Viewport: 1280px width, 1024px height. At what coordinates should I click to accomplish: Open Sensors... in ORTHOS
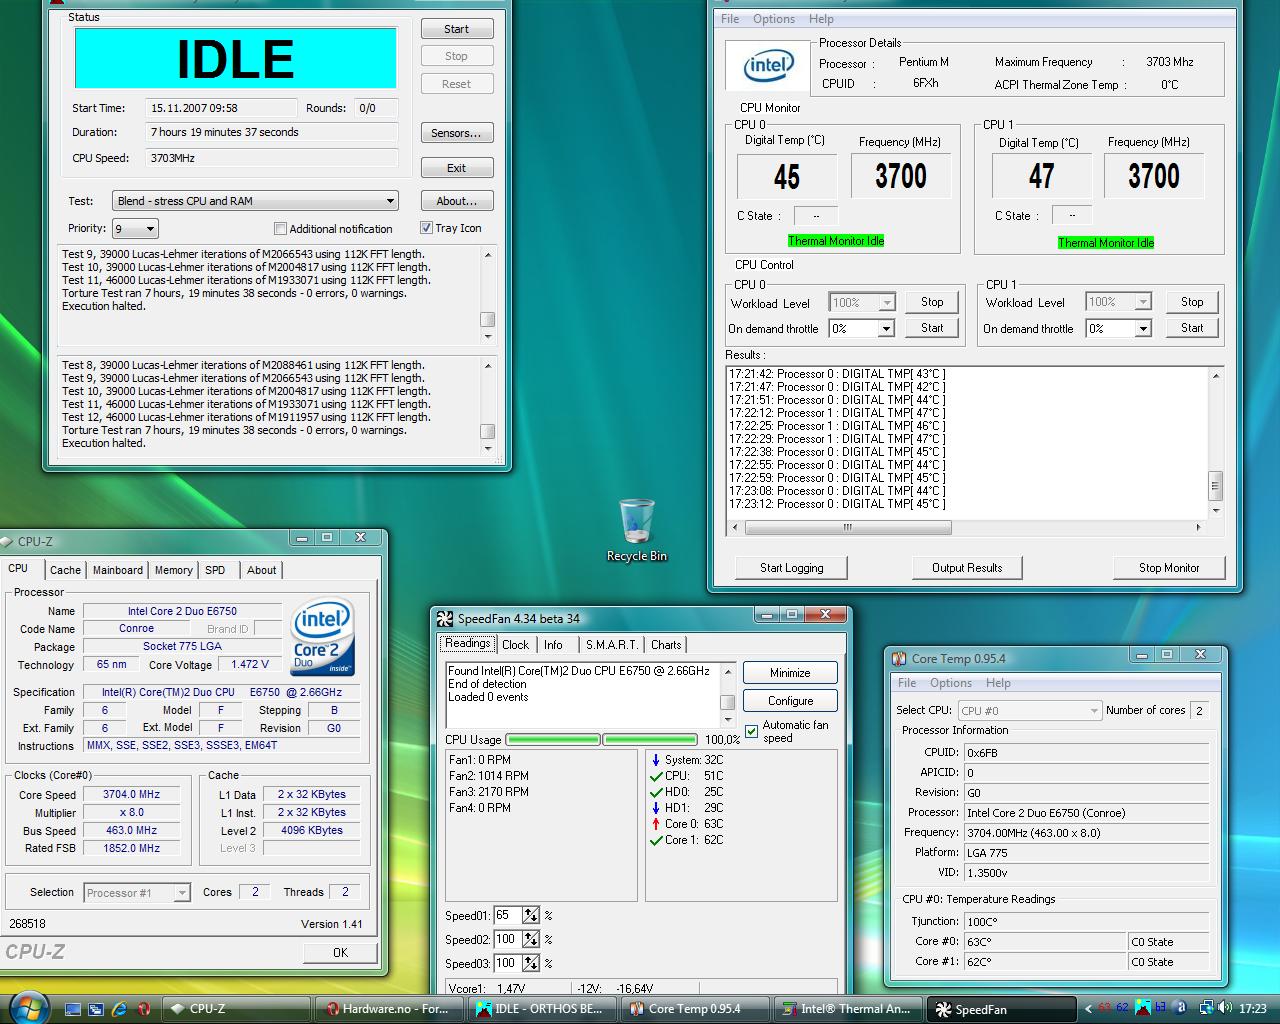[456, 133]
